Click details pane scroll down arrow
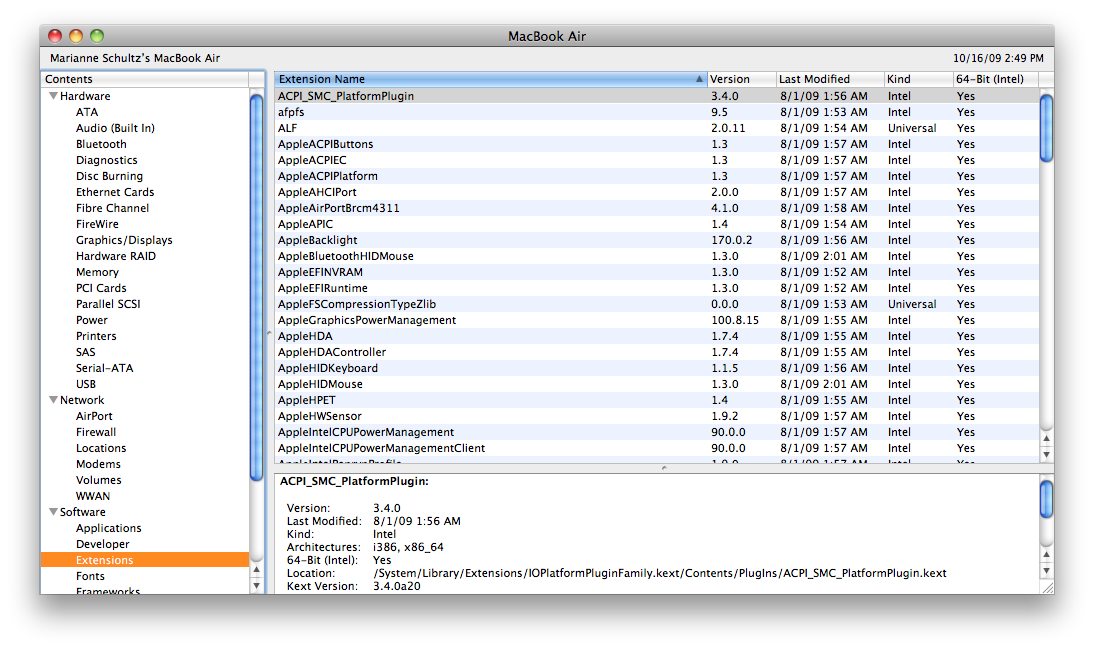Viewport: 1094px width, 649px height. pyautogui.click(x=1047, y=571)
